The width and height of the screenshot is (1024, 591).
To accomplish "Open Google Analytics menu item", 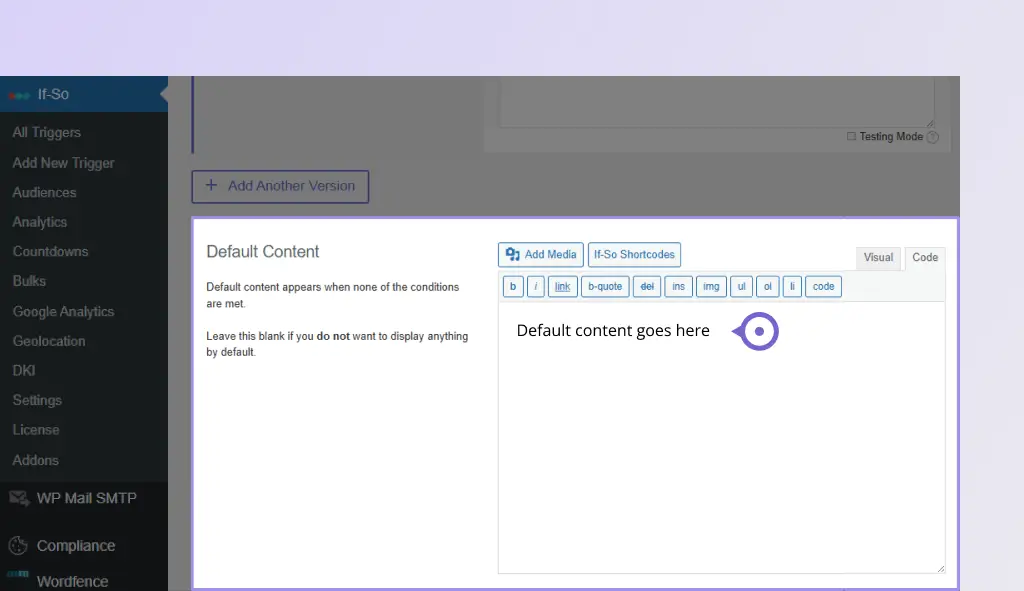I will coord(63,311).
